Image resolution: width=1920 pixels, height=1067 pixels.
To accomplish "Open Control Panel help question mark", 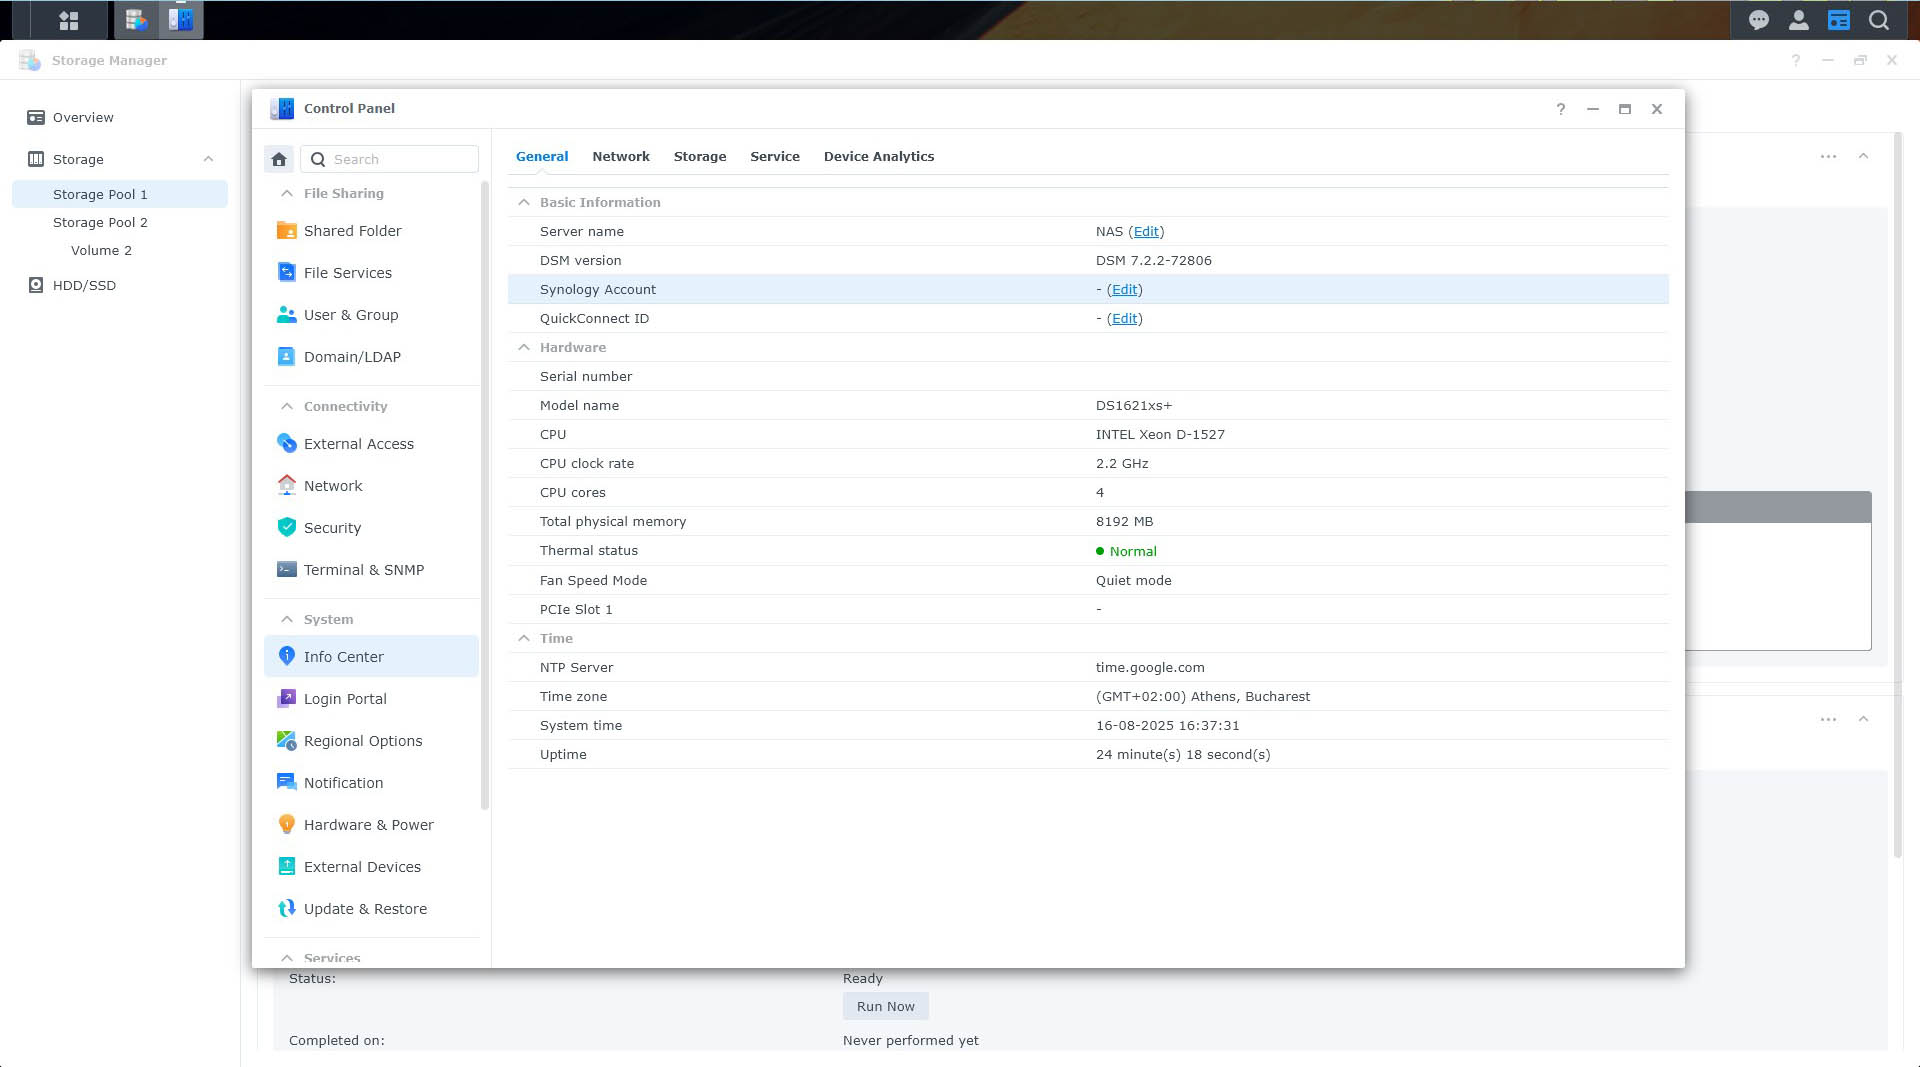I will [x=1560, y=109].
